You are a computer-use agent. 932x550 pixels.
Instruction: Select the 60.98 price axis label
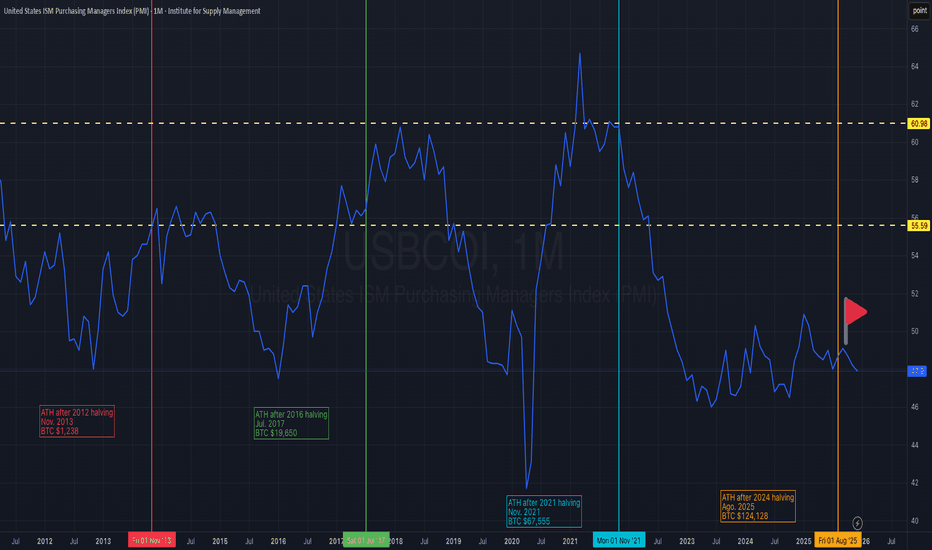(918, 124)
